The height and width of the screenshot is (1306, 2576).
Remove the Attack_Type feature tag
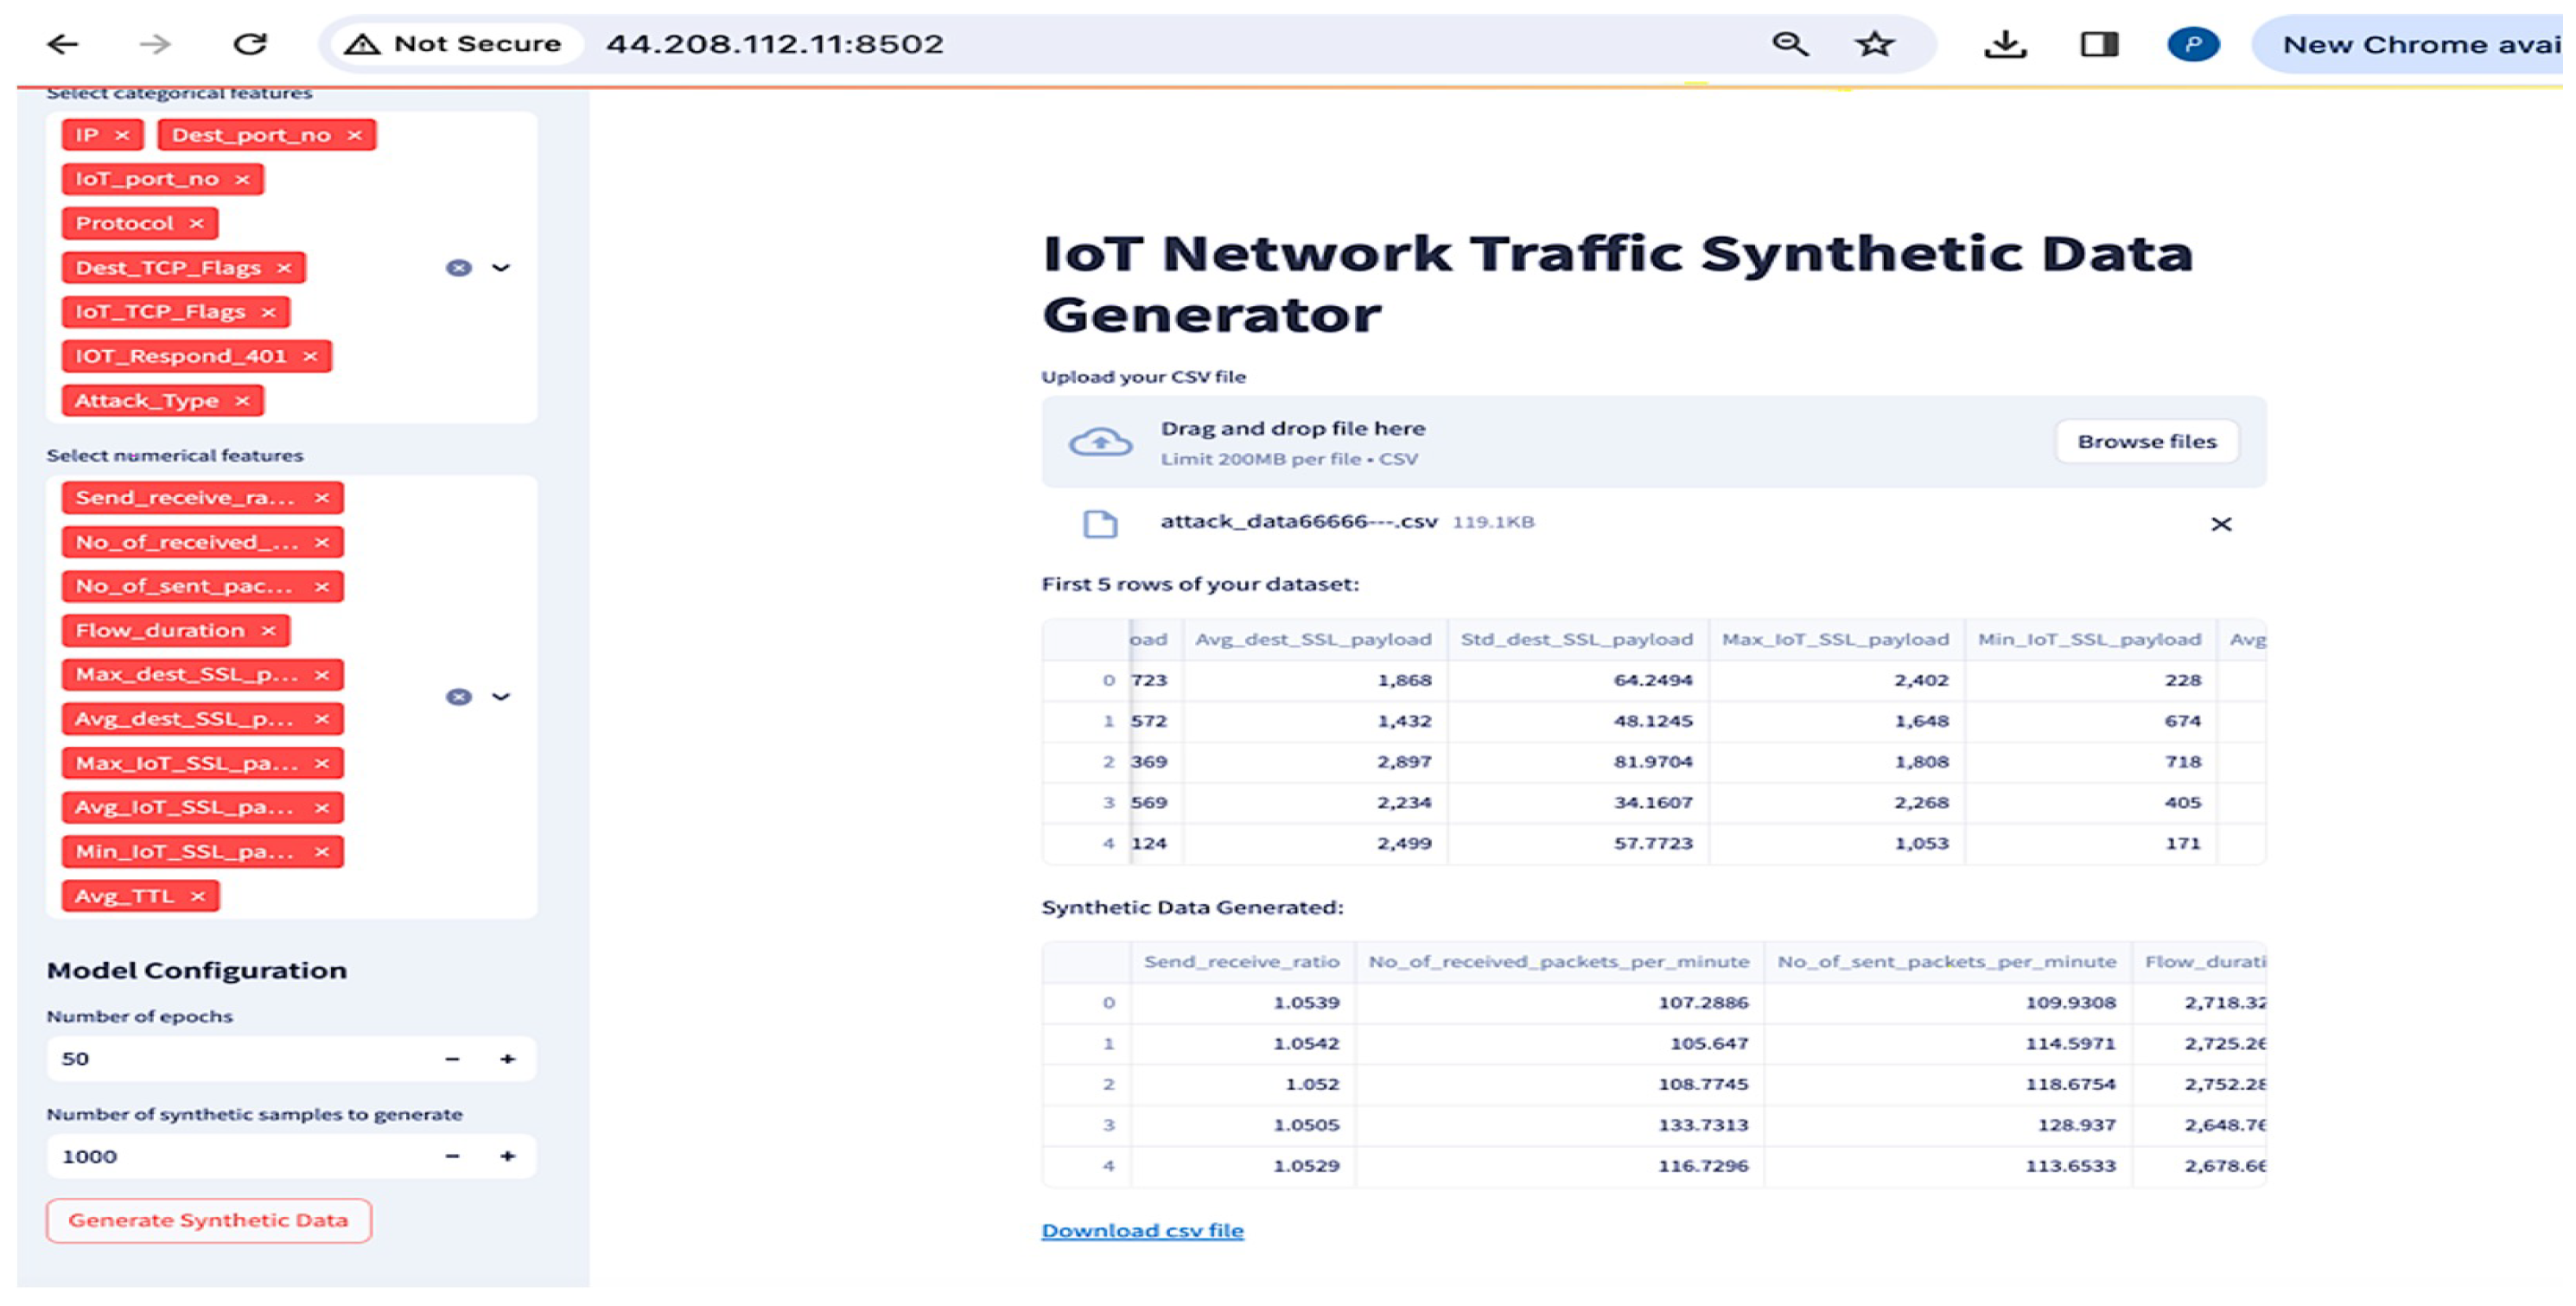[242, 401]
